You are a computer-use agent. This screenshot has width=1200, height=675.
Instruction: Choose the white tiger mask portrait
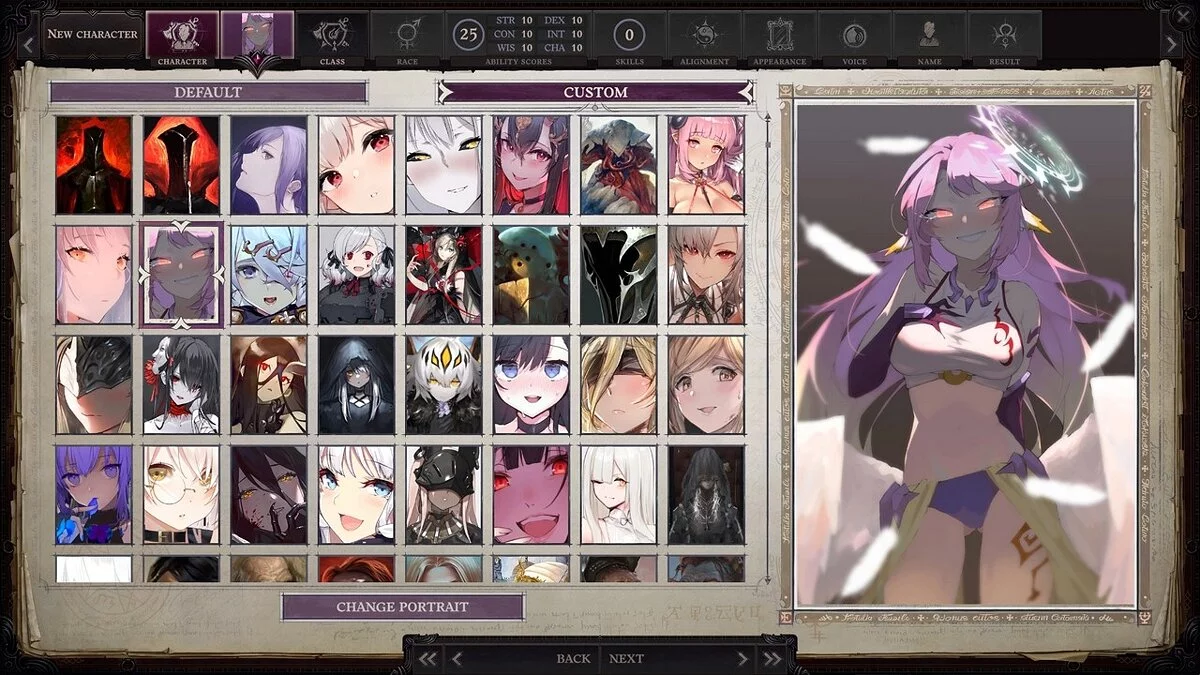444,385
